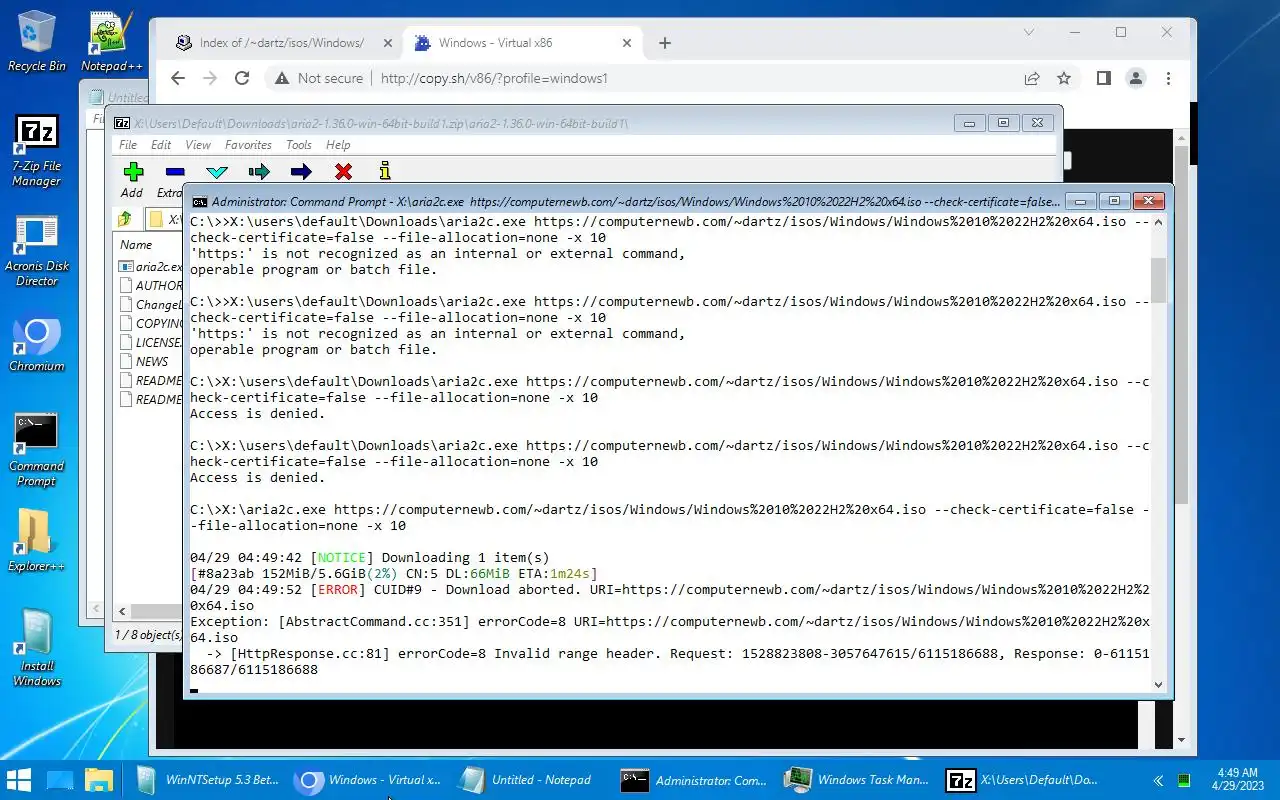Open 7-Zip Tools menu
This screenshot has height=800, width=1280.
tap(299, 145)
